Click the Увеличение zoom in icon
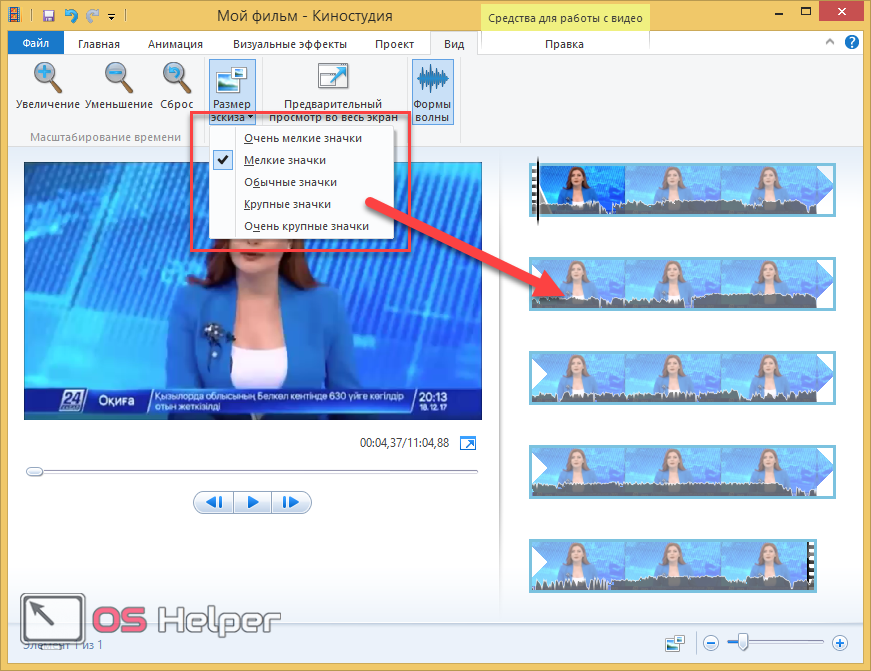The image size is (871, 671). pos(46,78)
